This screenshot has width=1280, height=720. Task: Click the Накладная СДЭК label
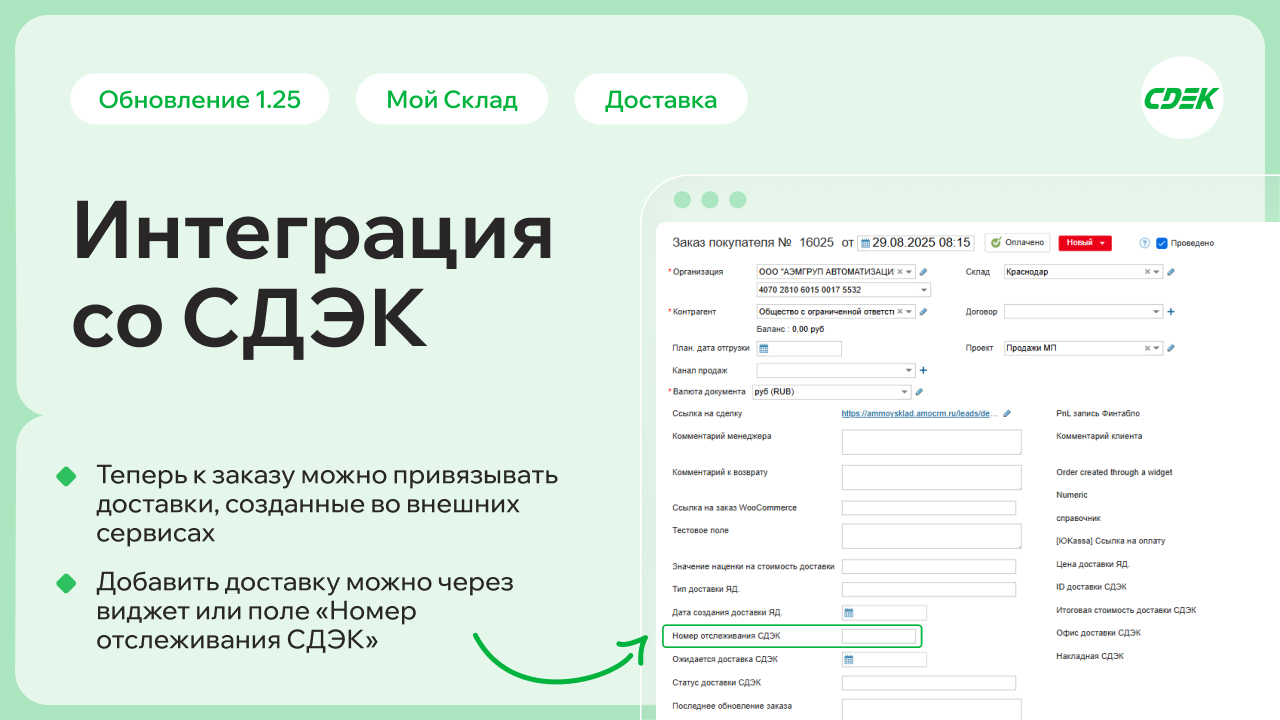click(x=1090, y=656)
